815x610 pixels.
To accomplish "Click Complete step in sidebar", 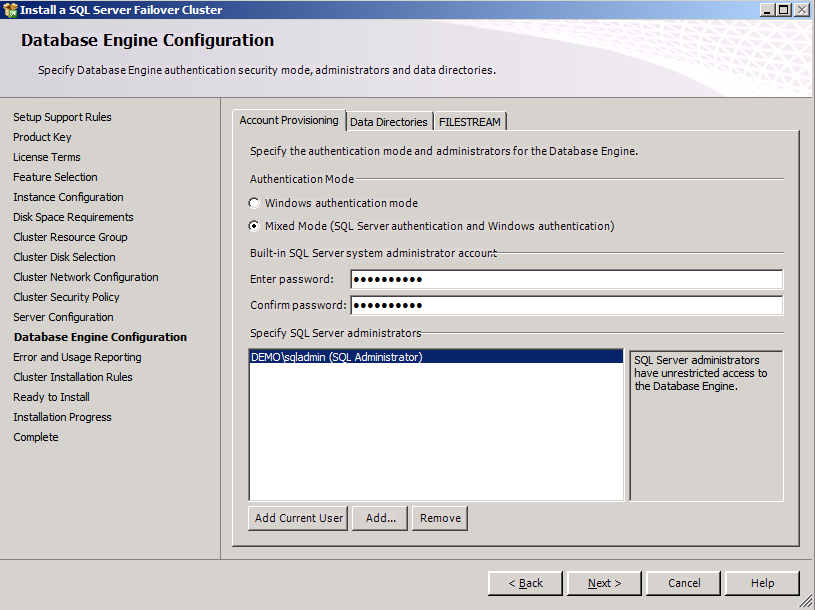I will click(36, 437).
